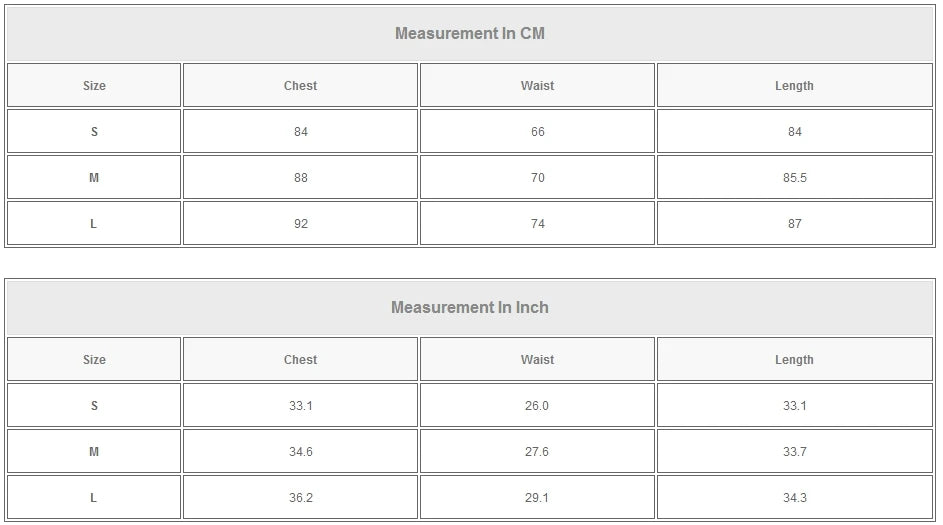Image resolution: width=943 pixels, height=525 pixels.
Task: Click the "Measurement In CM" table title
Action: [x=470, y=34]
